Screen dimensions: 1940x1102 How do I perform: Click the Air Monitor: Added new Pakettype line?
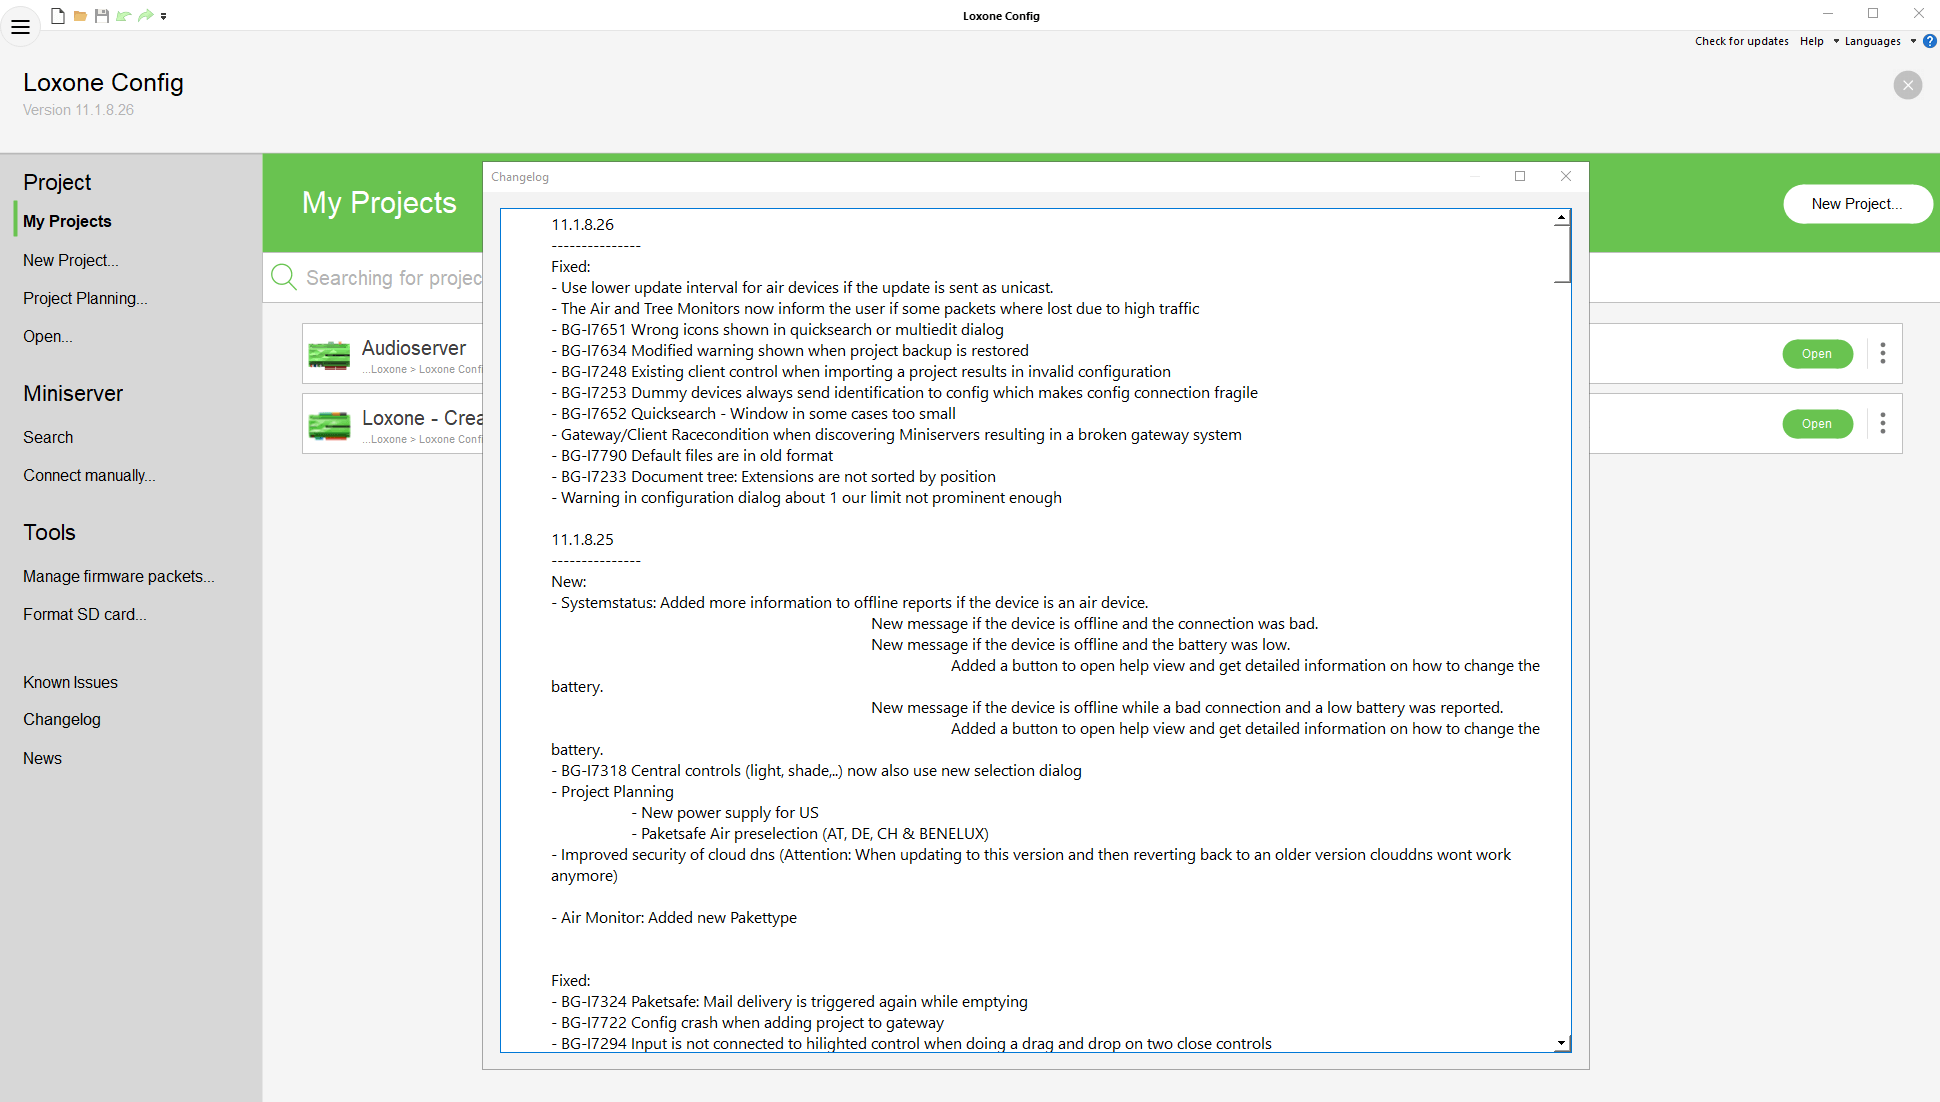674,918
